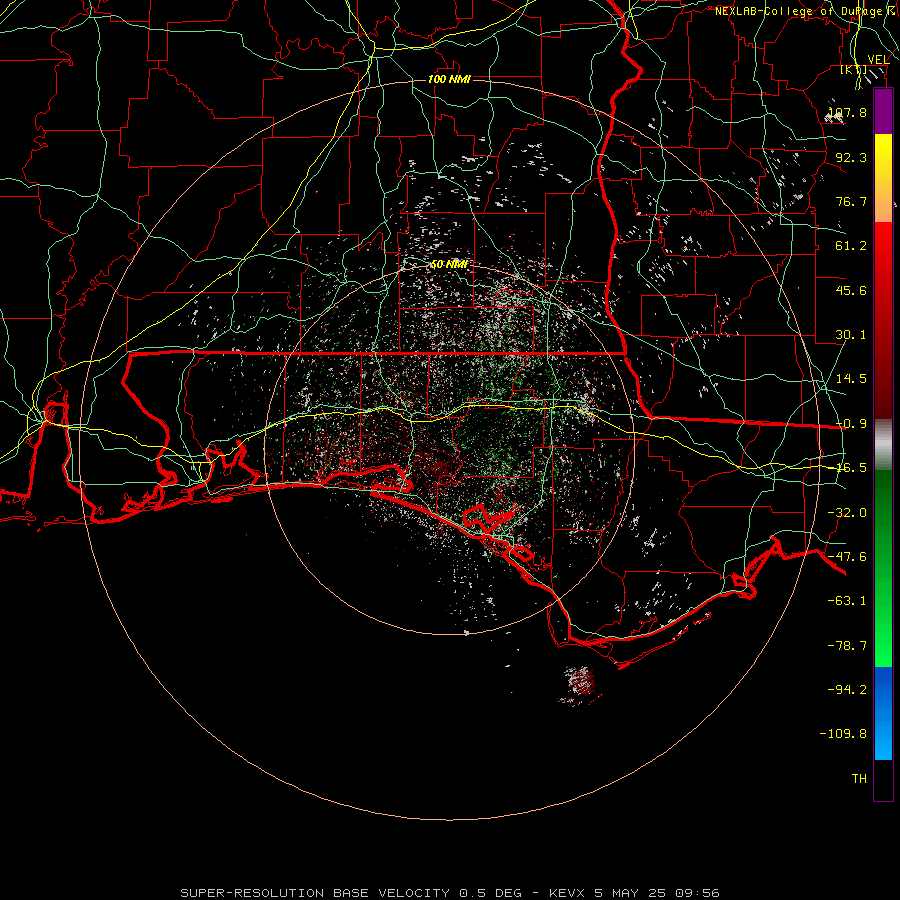Select the -0.9 velocity scale value
The image size is (900, 900).
pyautogui.click(x=851, y=424)
